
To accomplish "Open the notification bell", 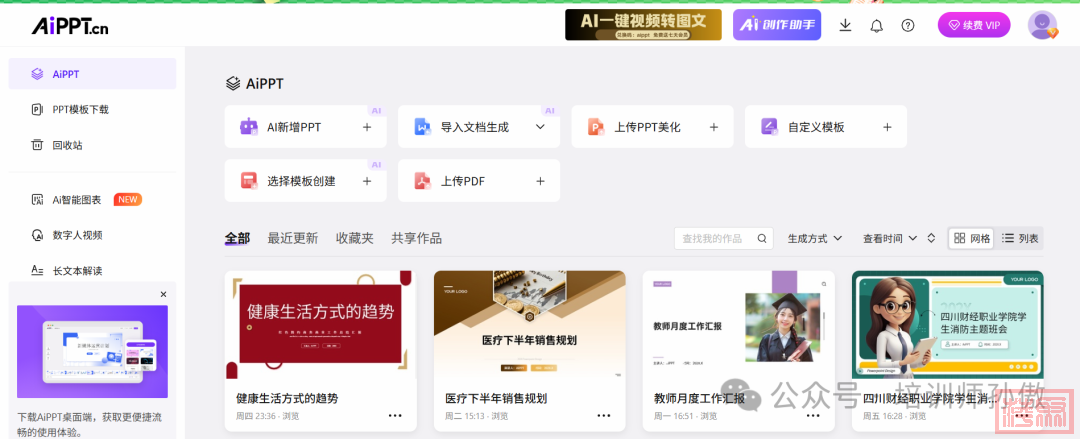I will click(x=876, y=26).
